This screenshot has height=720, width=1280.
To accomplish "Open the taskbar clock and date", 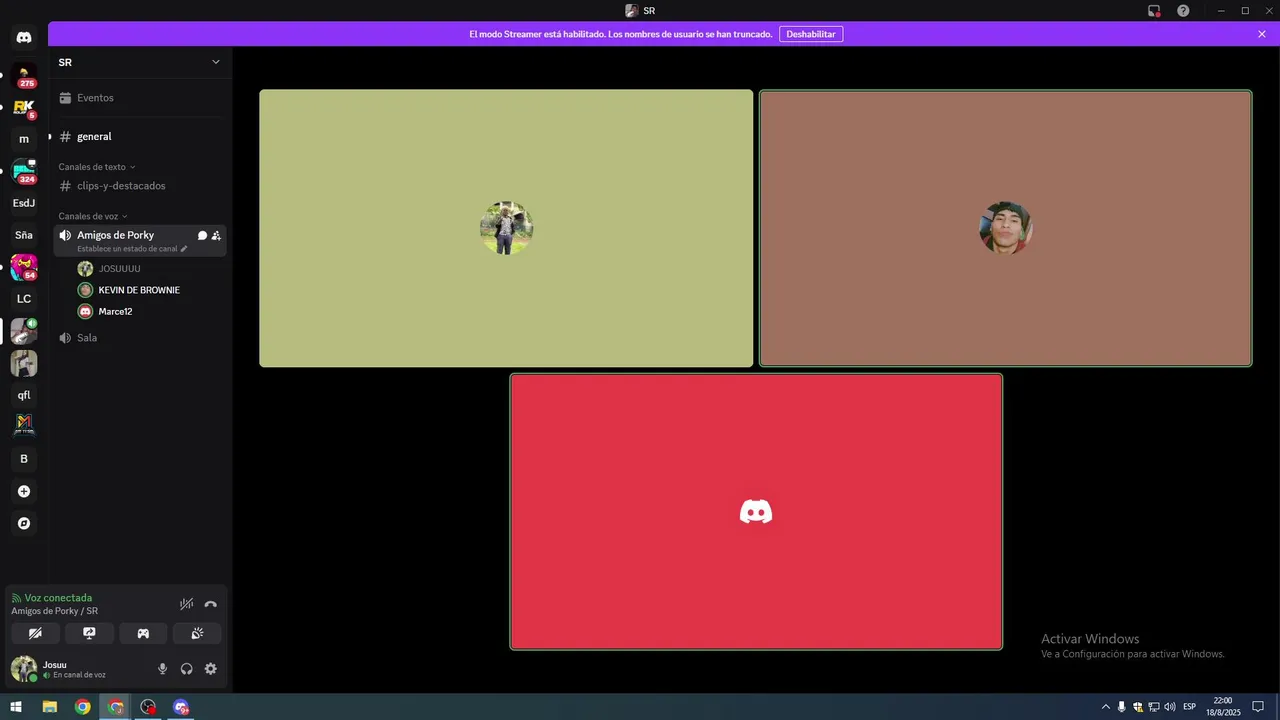I will pos(1222,707).
